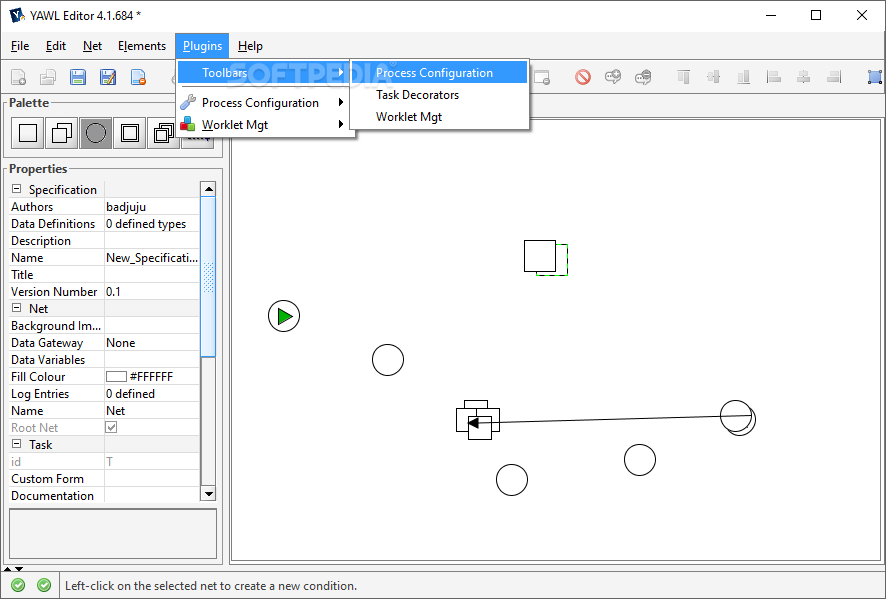This screenshot has width=886, height=599.
Task: Click the properties scrollbar down arrow
Action: (x=209, y=494)
